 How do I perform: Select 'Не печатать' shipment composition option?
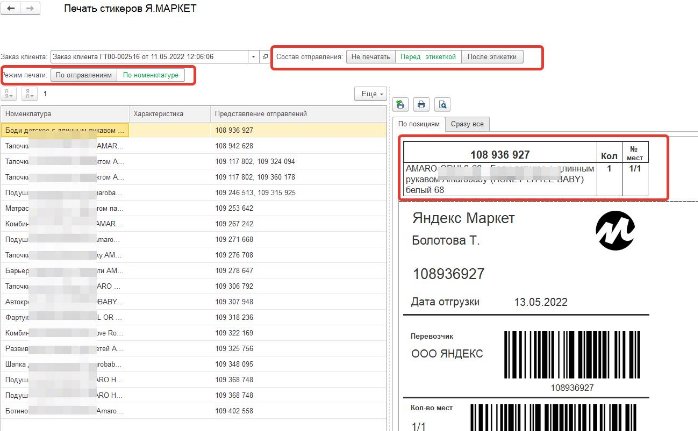tap(370, 57)
